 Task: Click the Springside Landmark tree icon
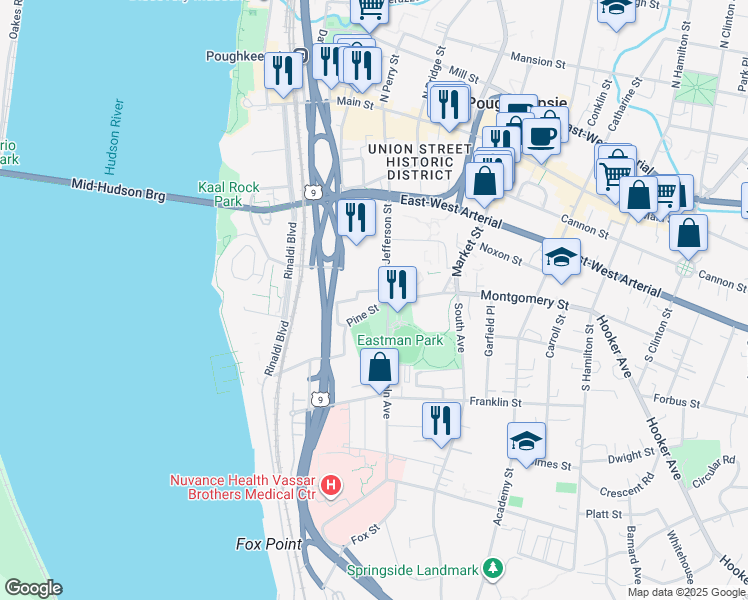click(x=491, y=569)
